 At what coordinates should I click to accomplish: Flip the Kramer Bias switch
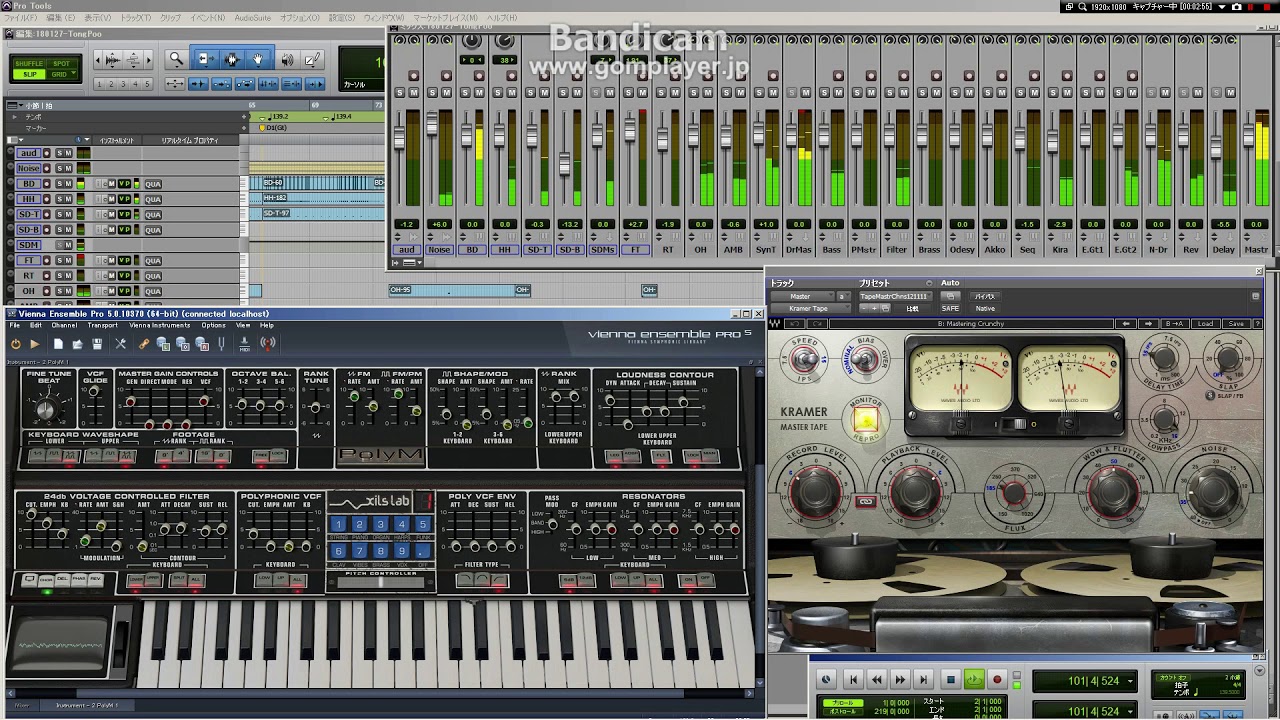click(866, 359)
